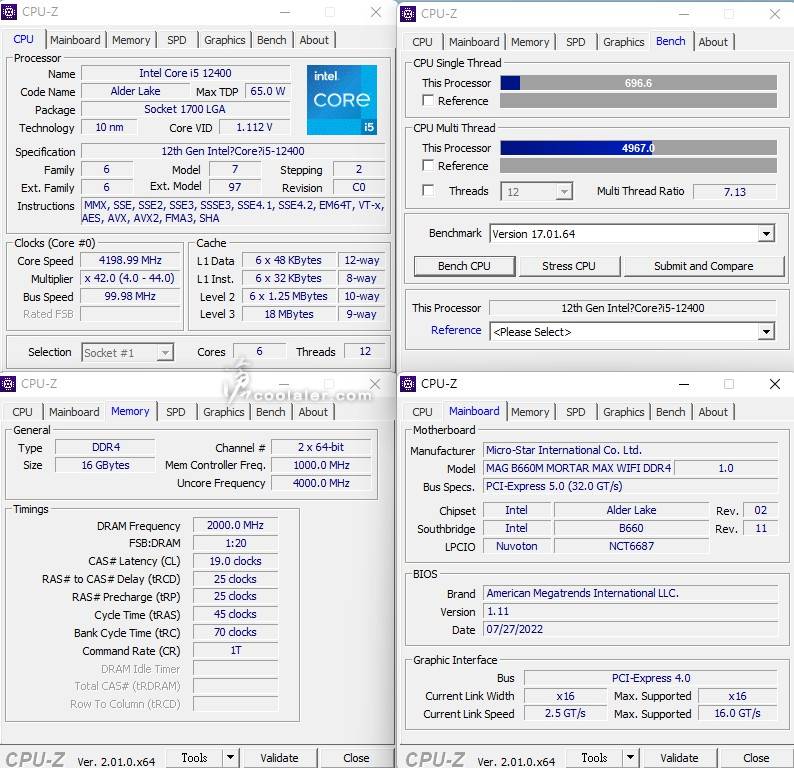
Task: Click the Command Rate value 1T
Action: 235,650
